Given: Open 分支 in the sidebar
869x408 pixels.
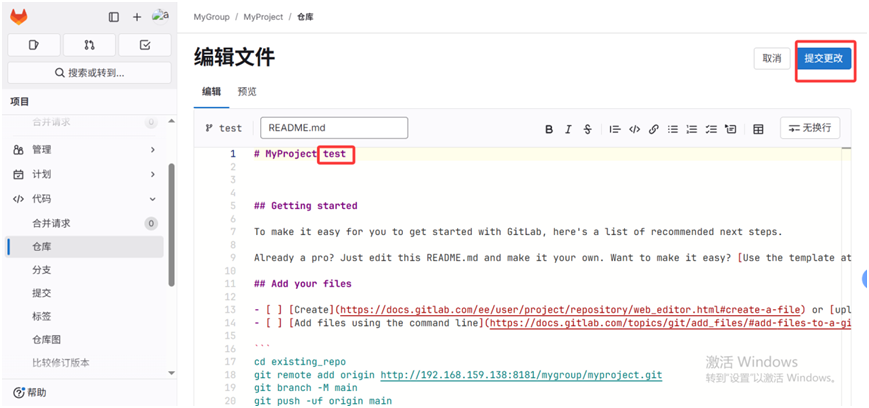Looking at the screenshot, I should (x=85, y=270).
